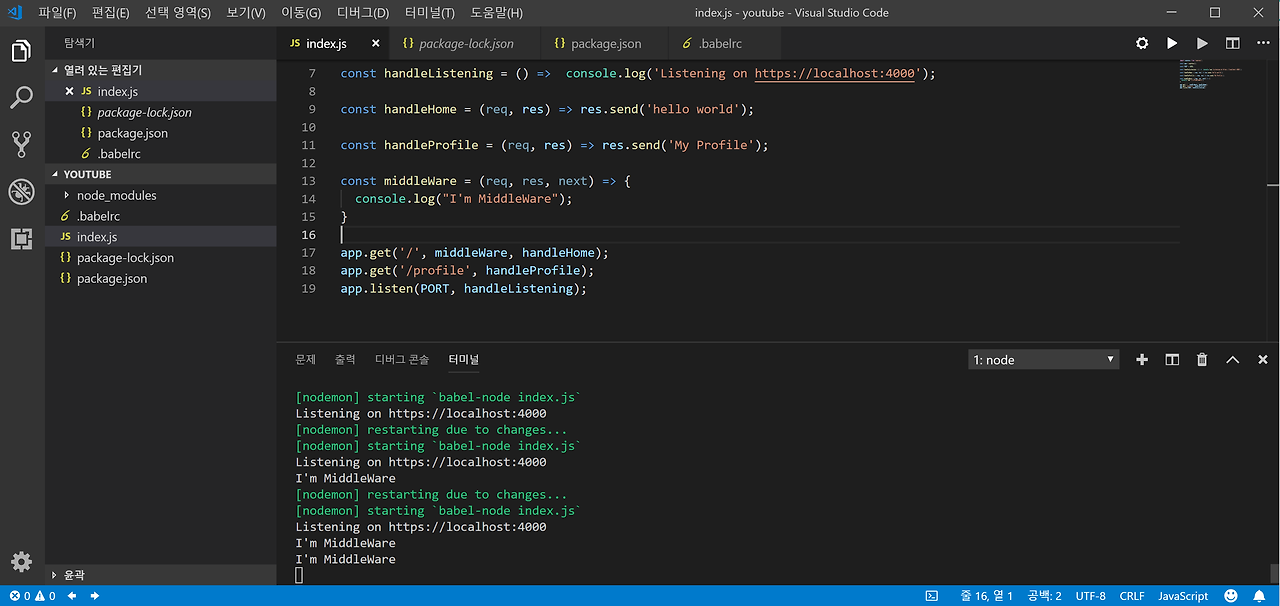Open the 터미널(T) menu
This screenshot has width=1280, height=606.
429,13
